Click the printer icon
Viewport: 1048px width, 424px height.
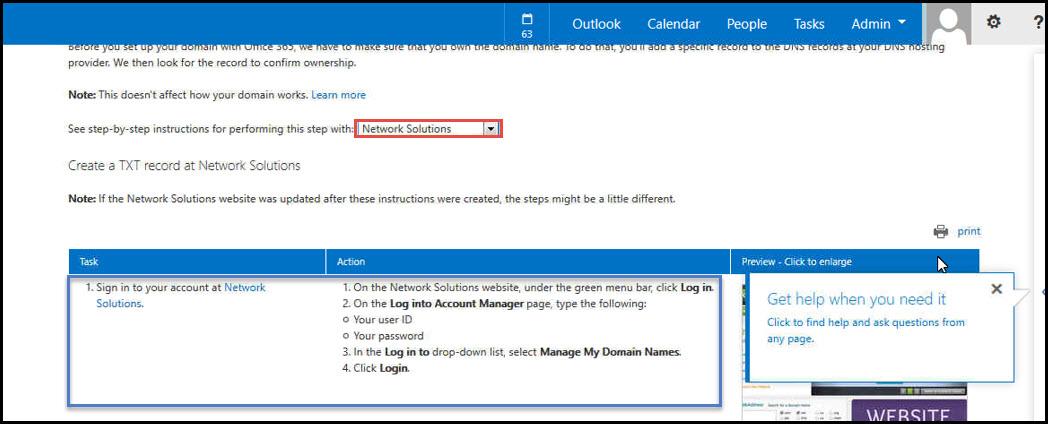pyautogui.click(x=940, y=231)
